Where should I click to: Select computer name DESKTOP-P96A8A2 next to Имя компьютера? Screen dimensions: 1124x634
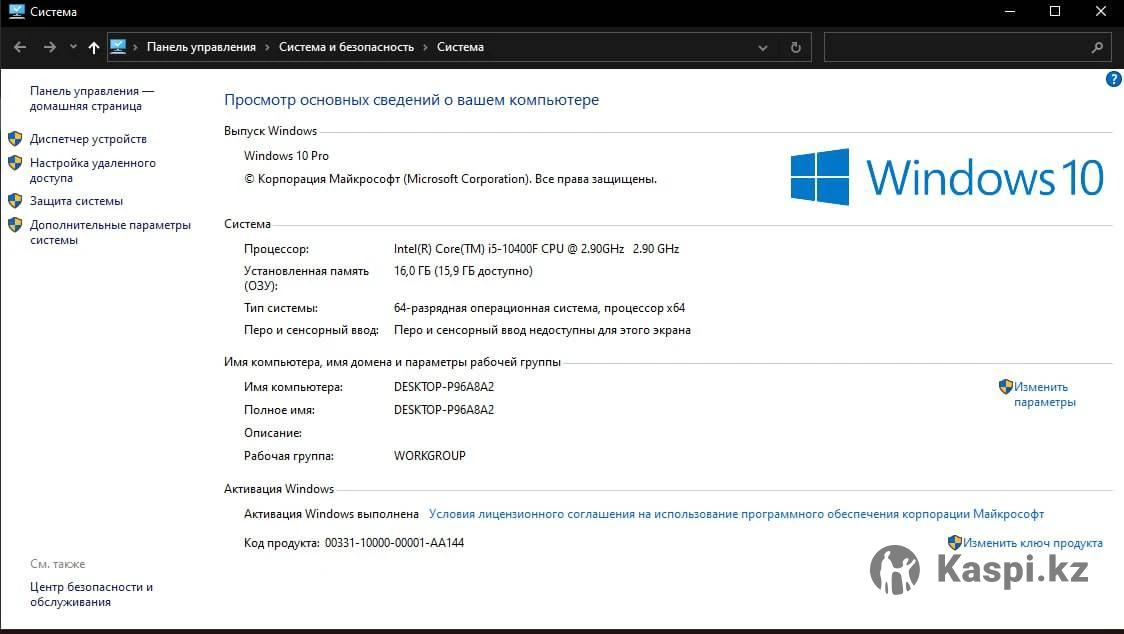(x=444, y=387)
